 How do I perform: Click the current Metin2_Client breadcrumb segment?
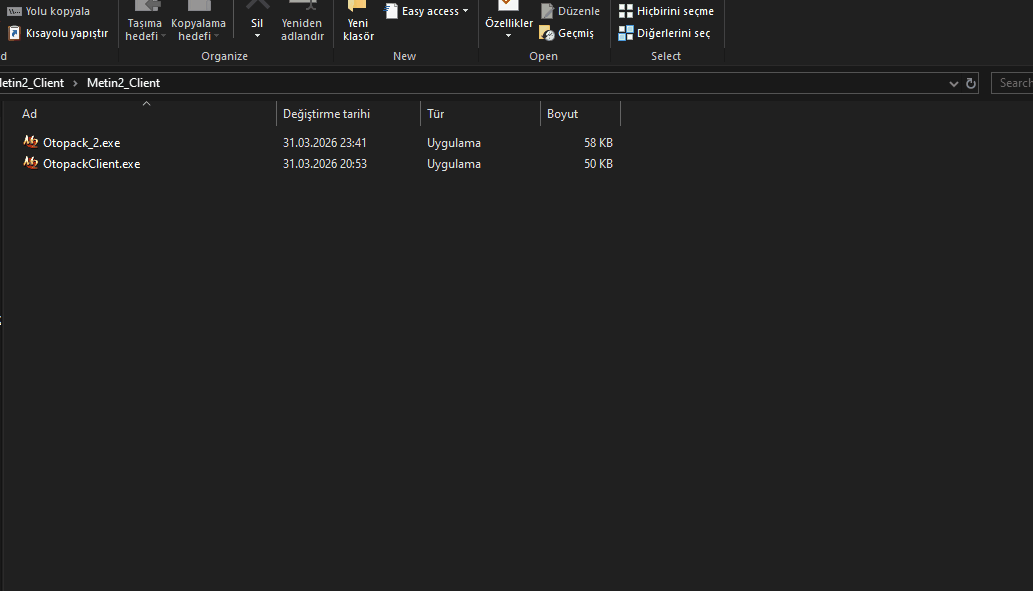(x=123, y=83)
